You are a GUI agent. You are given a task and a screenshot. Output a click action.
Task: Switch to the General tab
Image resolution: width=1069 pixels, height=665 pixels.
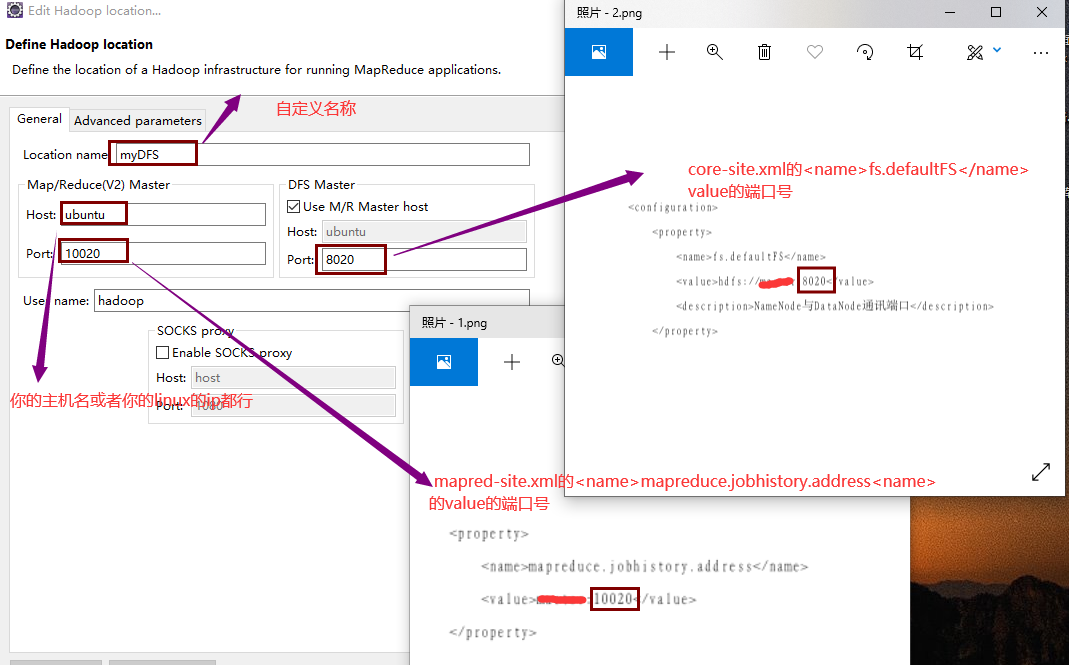(39, 119)
